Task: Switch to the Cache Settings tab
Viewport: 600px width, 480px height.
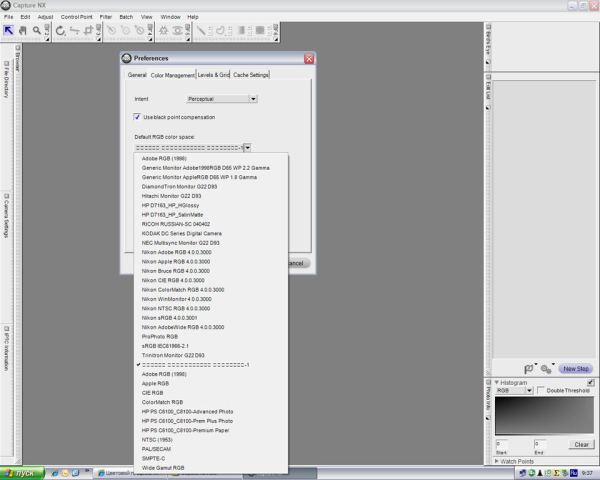Action: [251, 75]
